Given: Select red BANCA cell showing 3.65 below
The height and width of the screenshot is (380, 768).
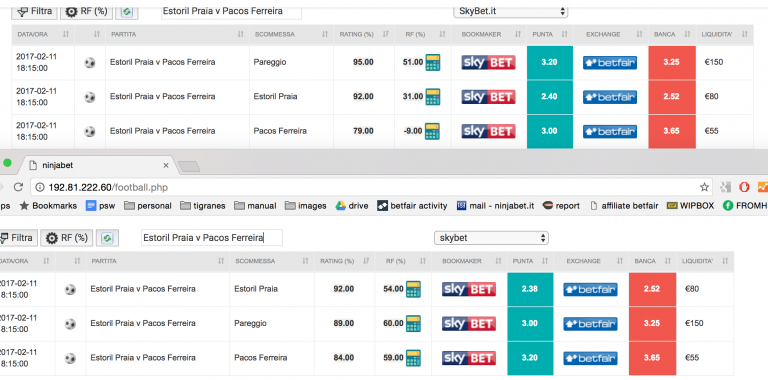Looking at the screenshot, I should [x=652, y=358].
